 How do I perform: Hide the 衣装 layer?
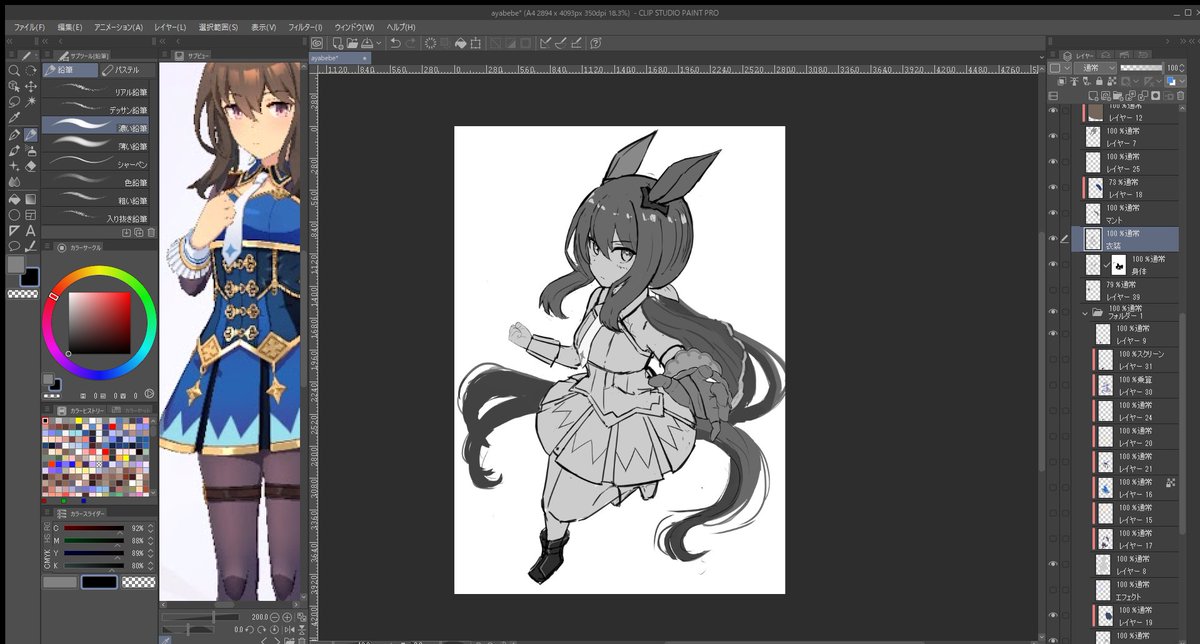pos(1052,239)
